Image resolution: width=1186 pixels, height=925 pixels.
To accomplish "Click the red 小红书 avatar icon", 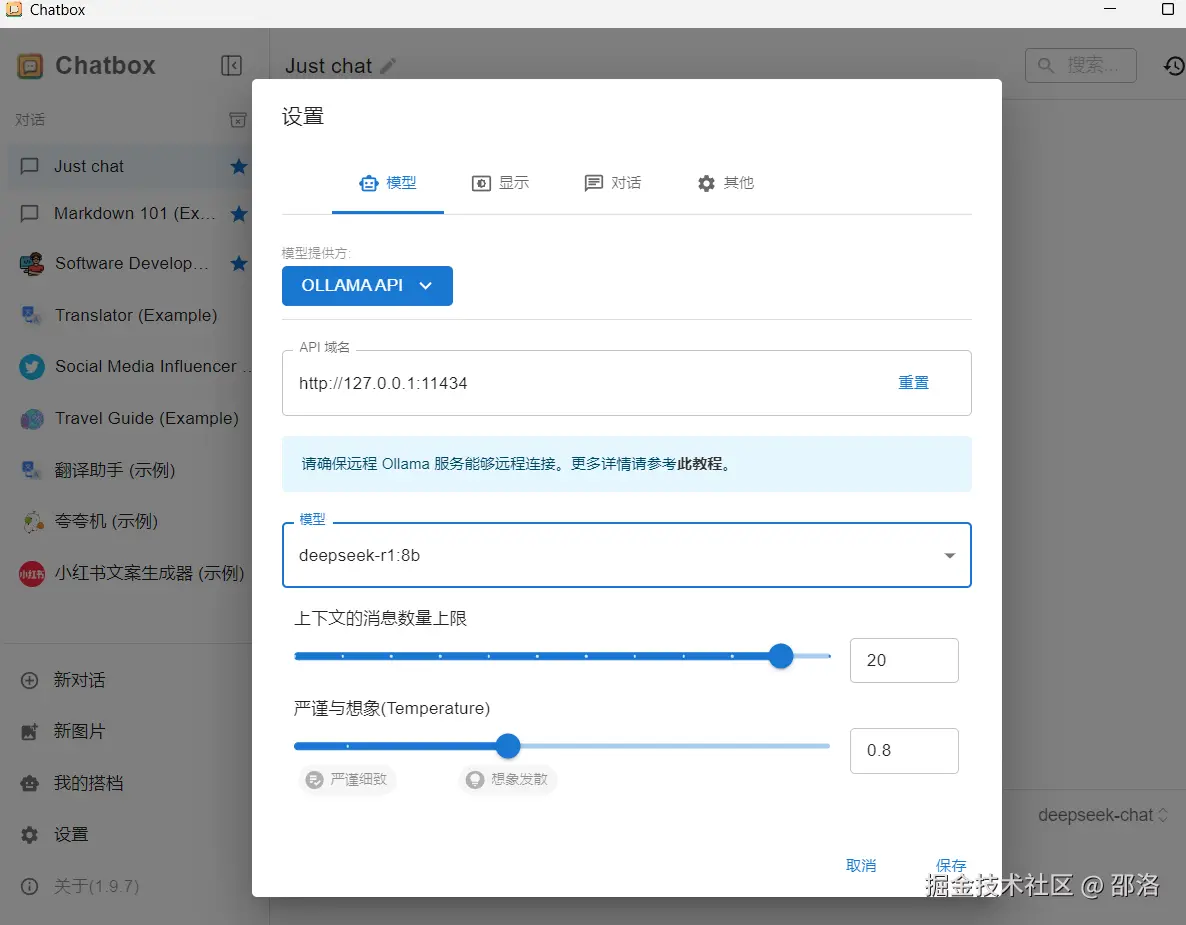I will coord(32,574).
